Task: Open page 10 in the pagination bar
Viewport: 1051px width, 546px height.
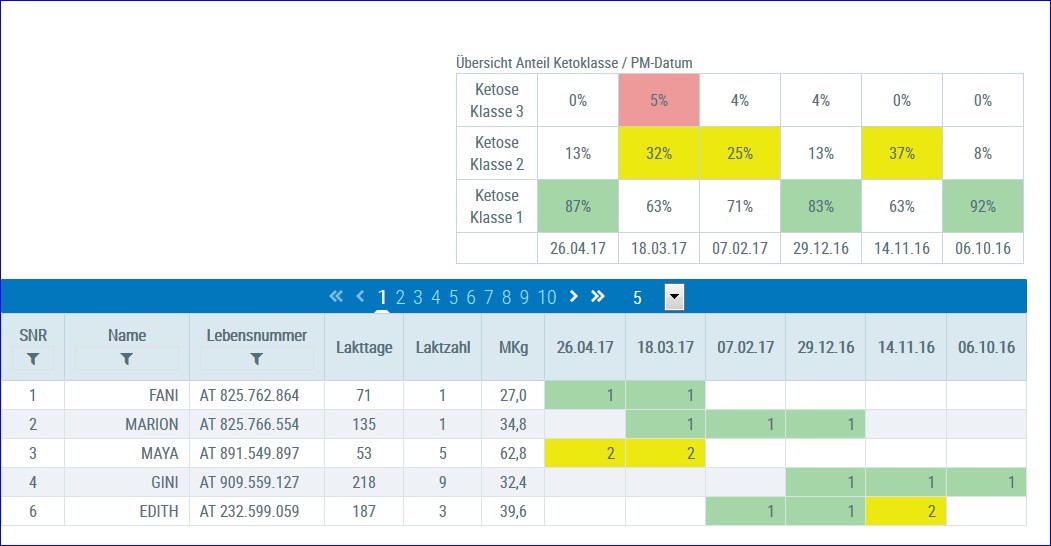Action: point(546,297)
